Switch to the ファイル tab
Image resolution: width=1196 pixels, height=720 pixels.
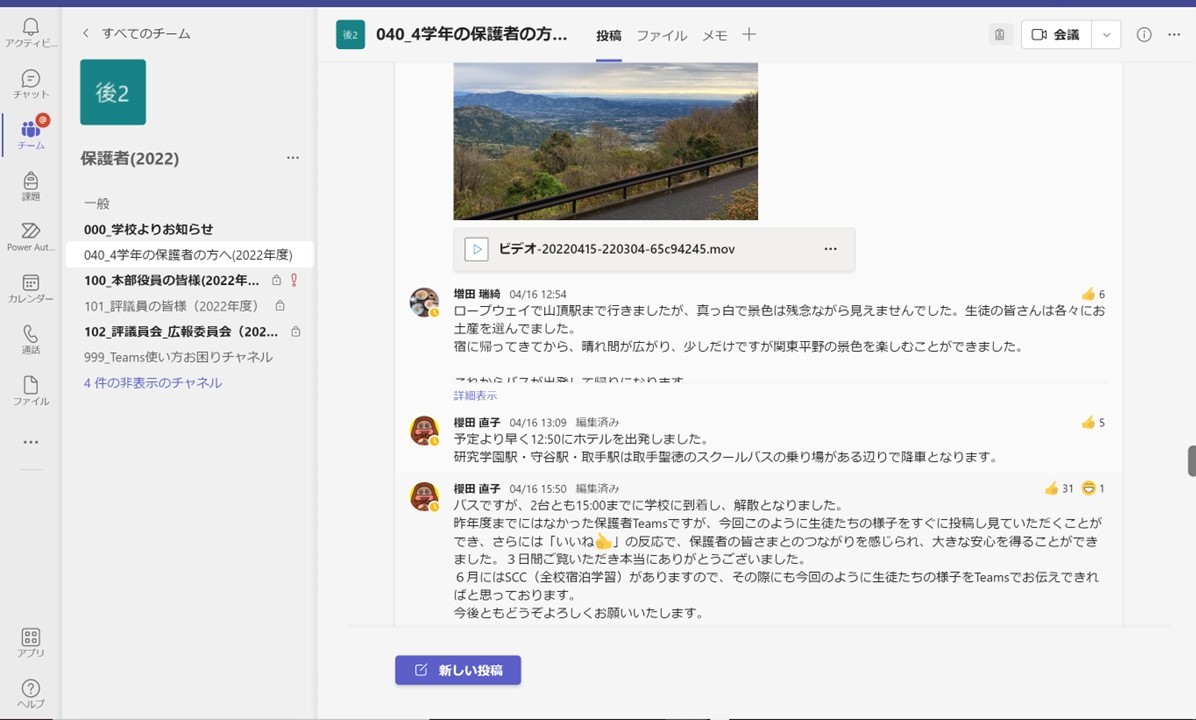click(x=661, y=35)
